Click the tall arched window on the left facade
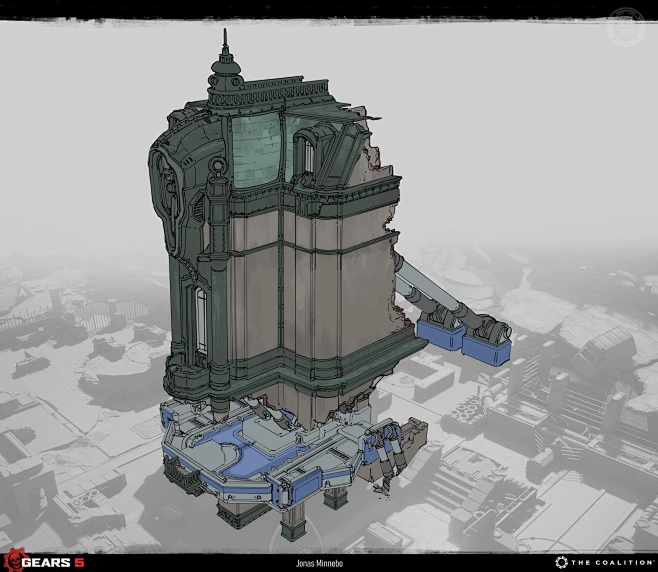The width and height of the screenshot is (658, 572). pyautogui.click(x=202, y=321)
